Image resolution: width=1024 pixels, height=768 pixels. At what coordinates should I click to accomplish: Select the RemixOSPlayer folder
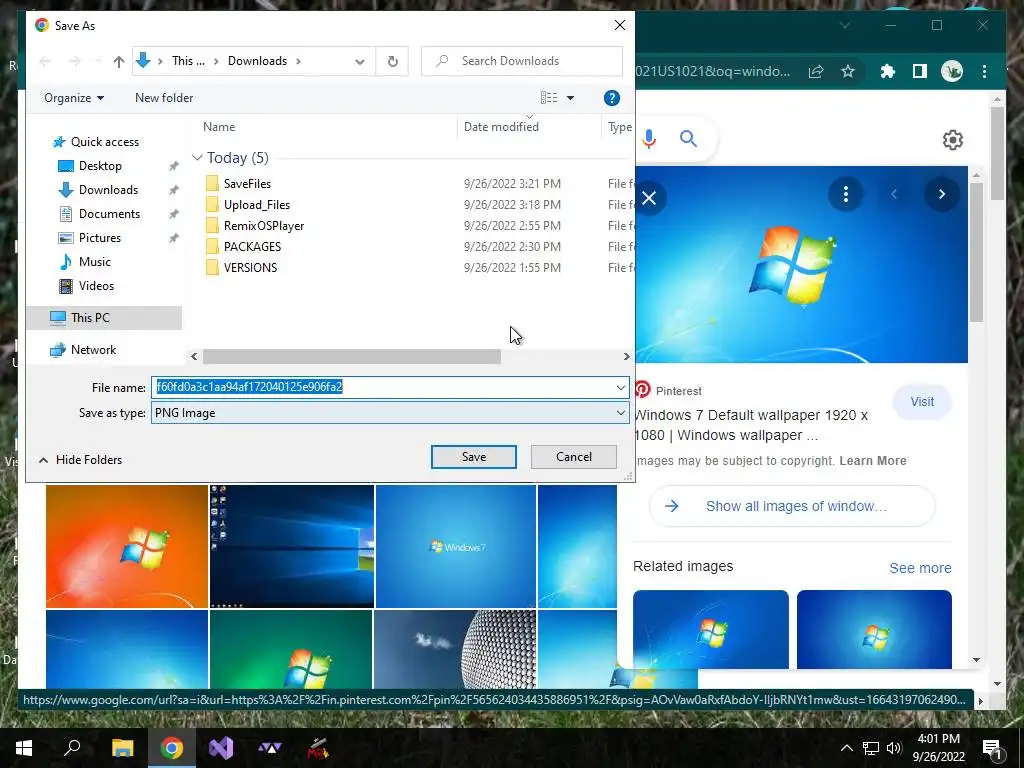click(264, 225)
